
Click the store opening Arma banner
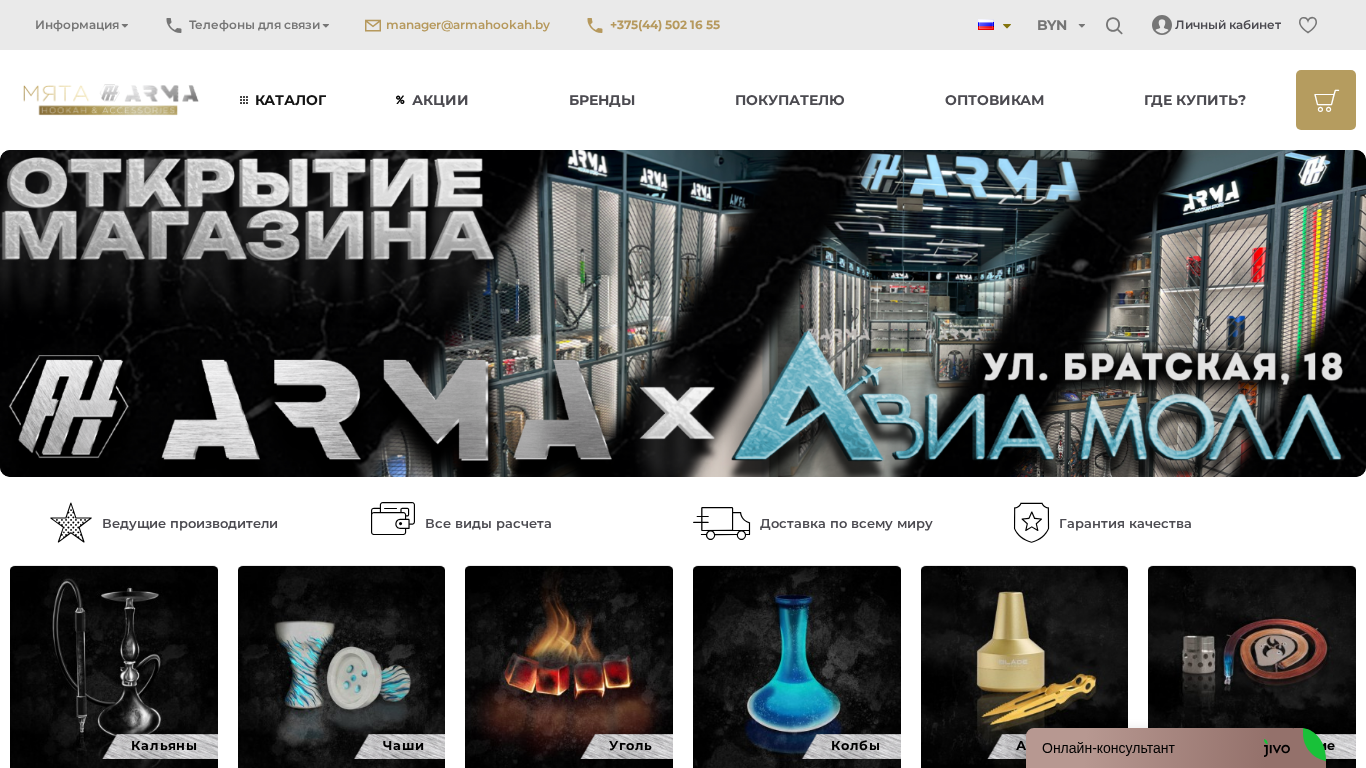(683, 313)
